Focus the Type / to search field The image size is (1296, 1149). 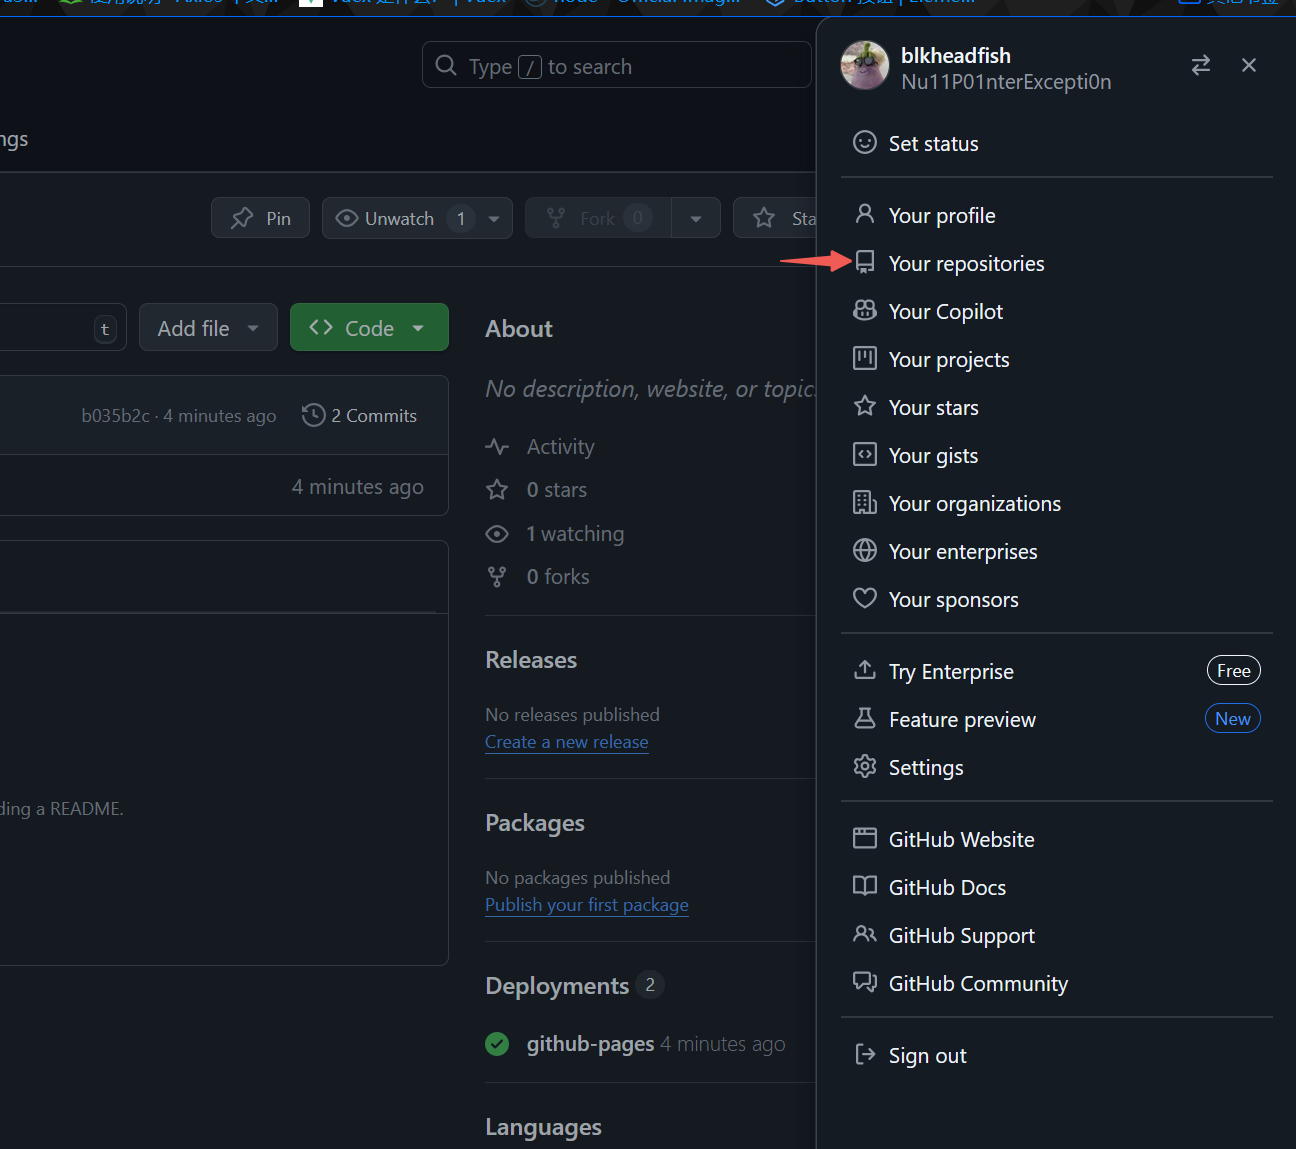click(617, 65)
